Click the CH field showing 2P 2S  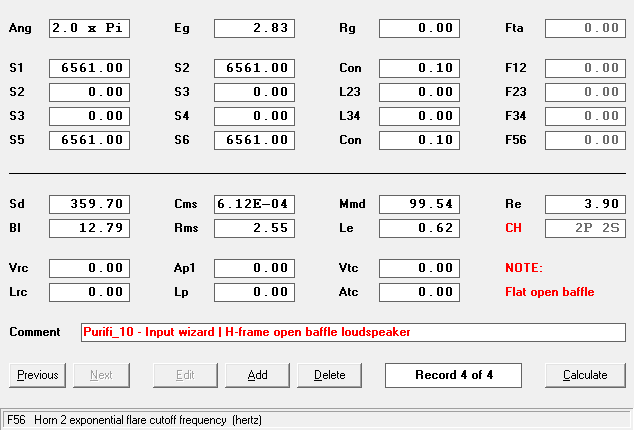click(x=585, y=228)
